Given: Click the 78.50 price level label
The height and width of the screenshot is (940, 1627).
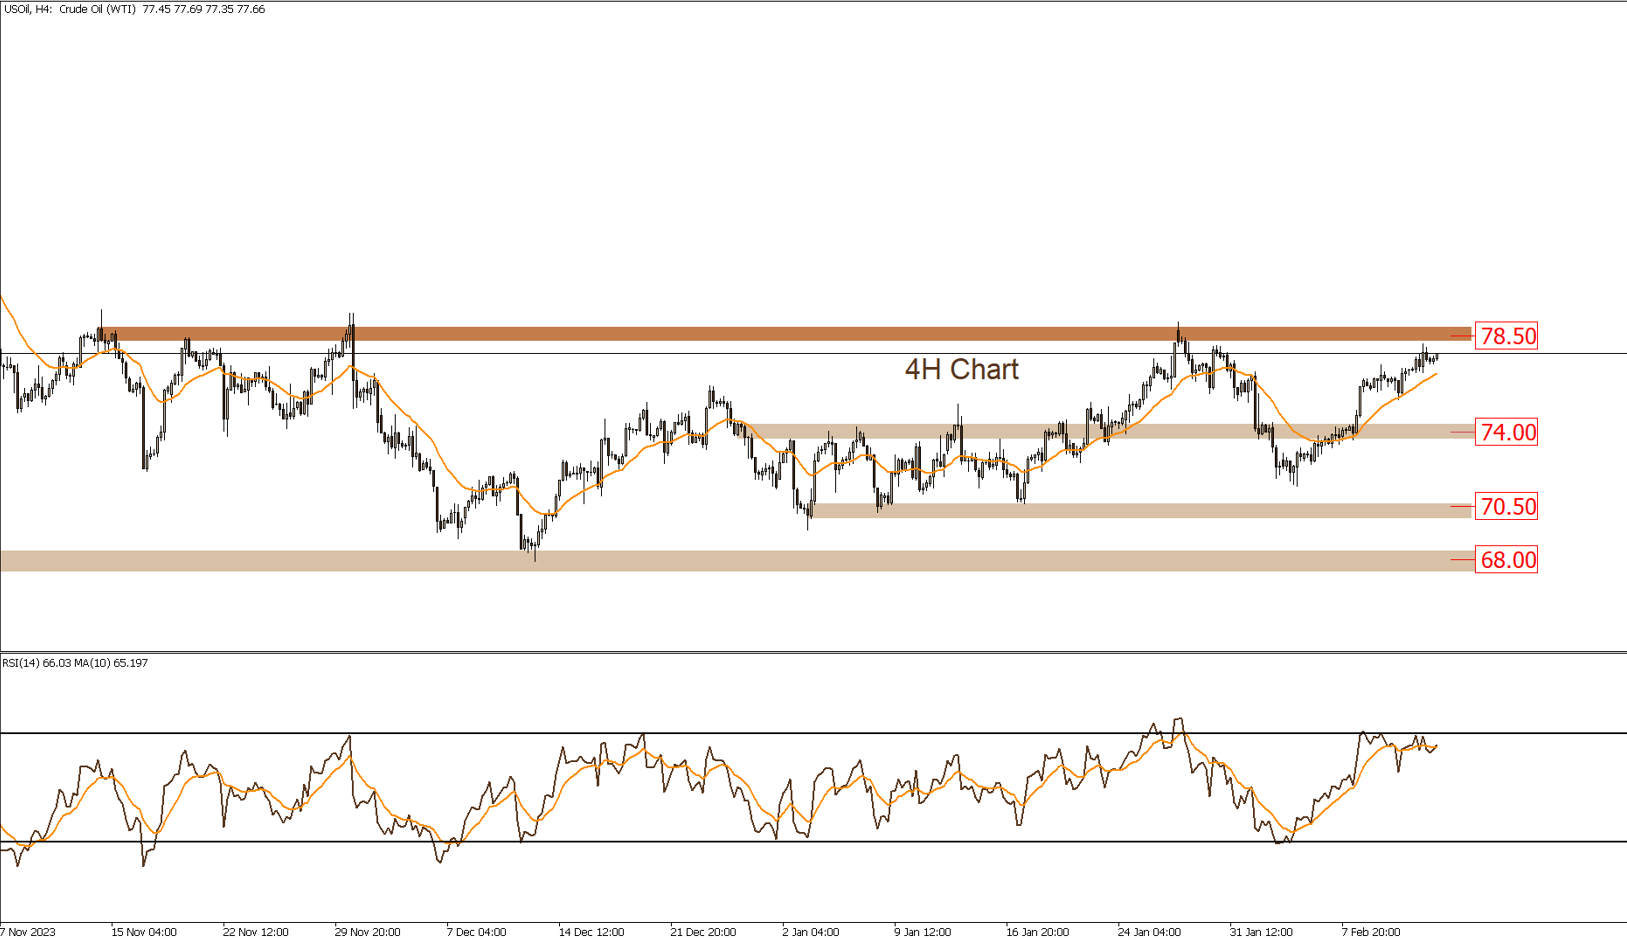Looking at the screenshot, I should tap(1505, 336).
